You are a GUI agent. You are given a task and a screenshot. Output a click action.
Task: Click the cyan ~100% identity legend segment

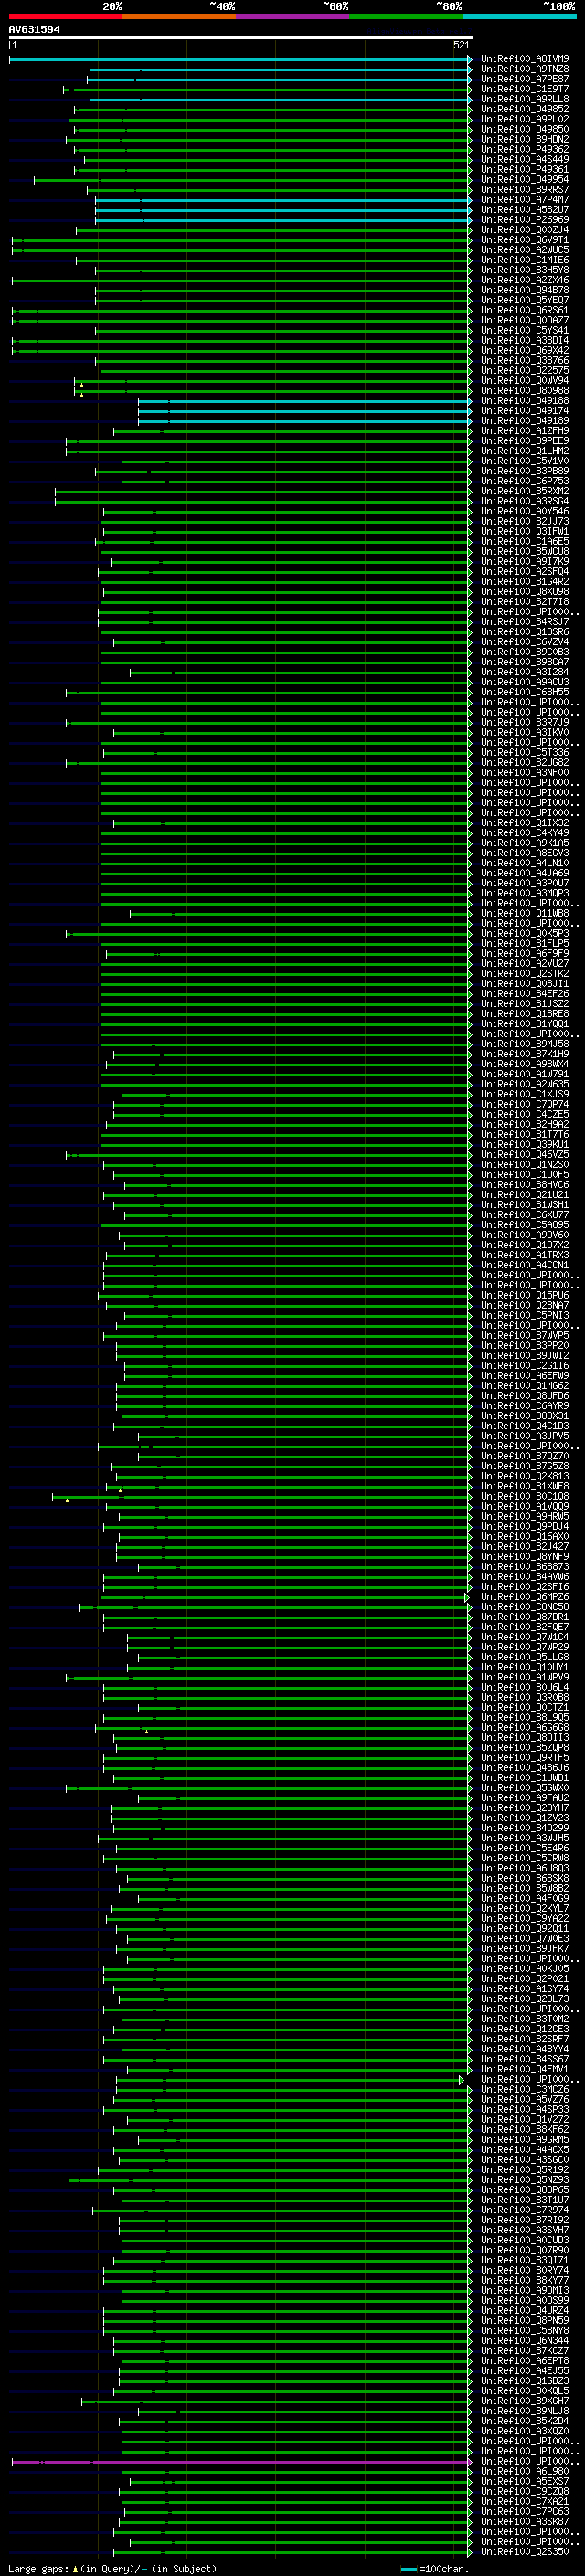(x=520, y=16)
